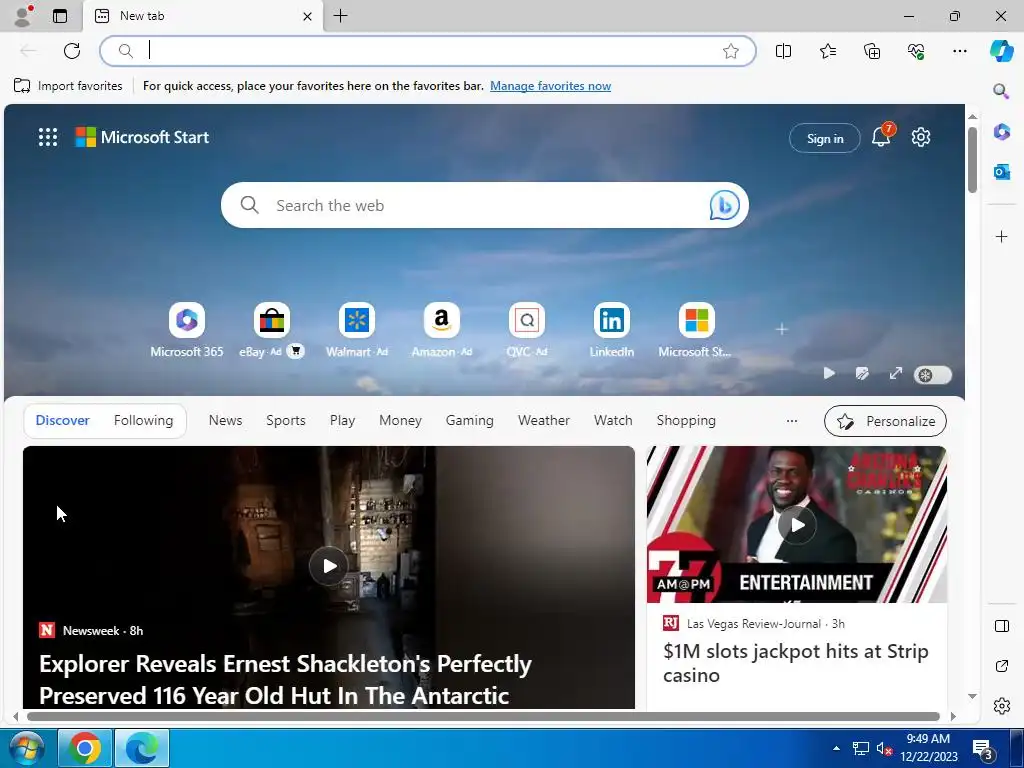Open the Favorites list icon
Screen dimensions: 1024x768
click(x=827, y=51)
